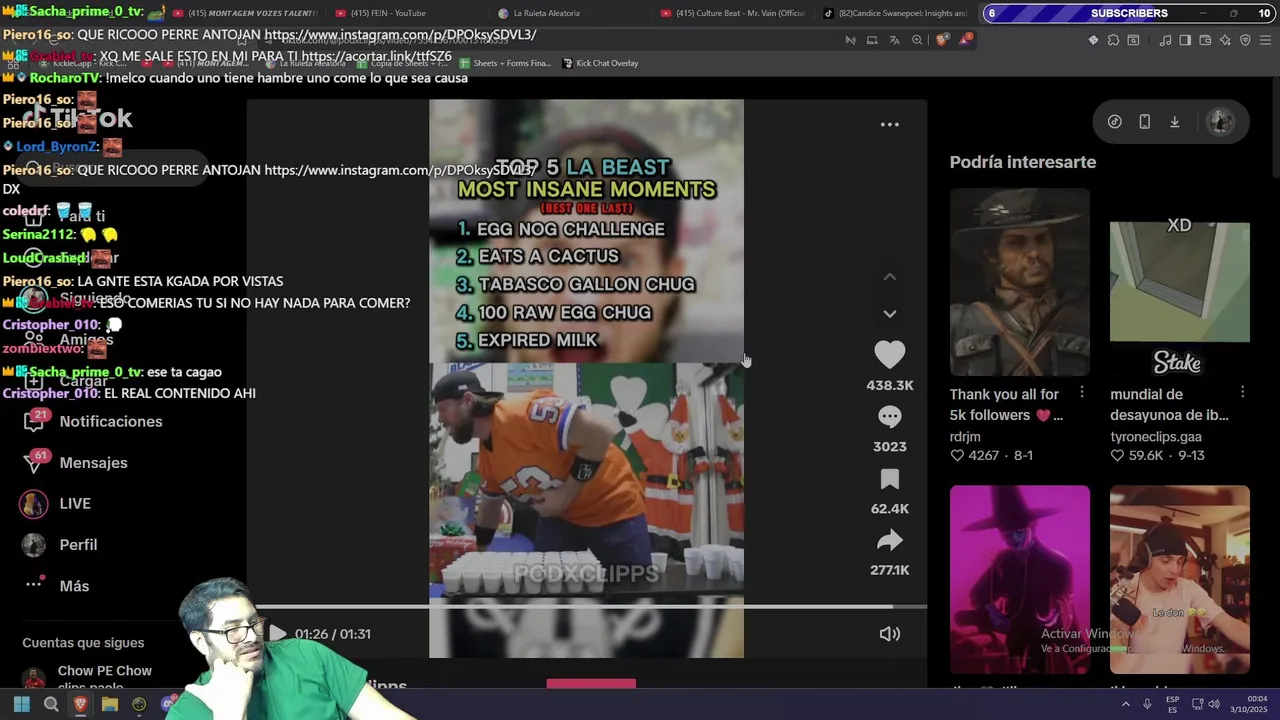1280x720 pixels.
Task: Open the three-dot options on the video
Action: click(889, 125)
